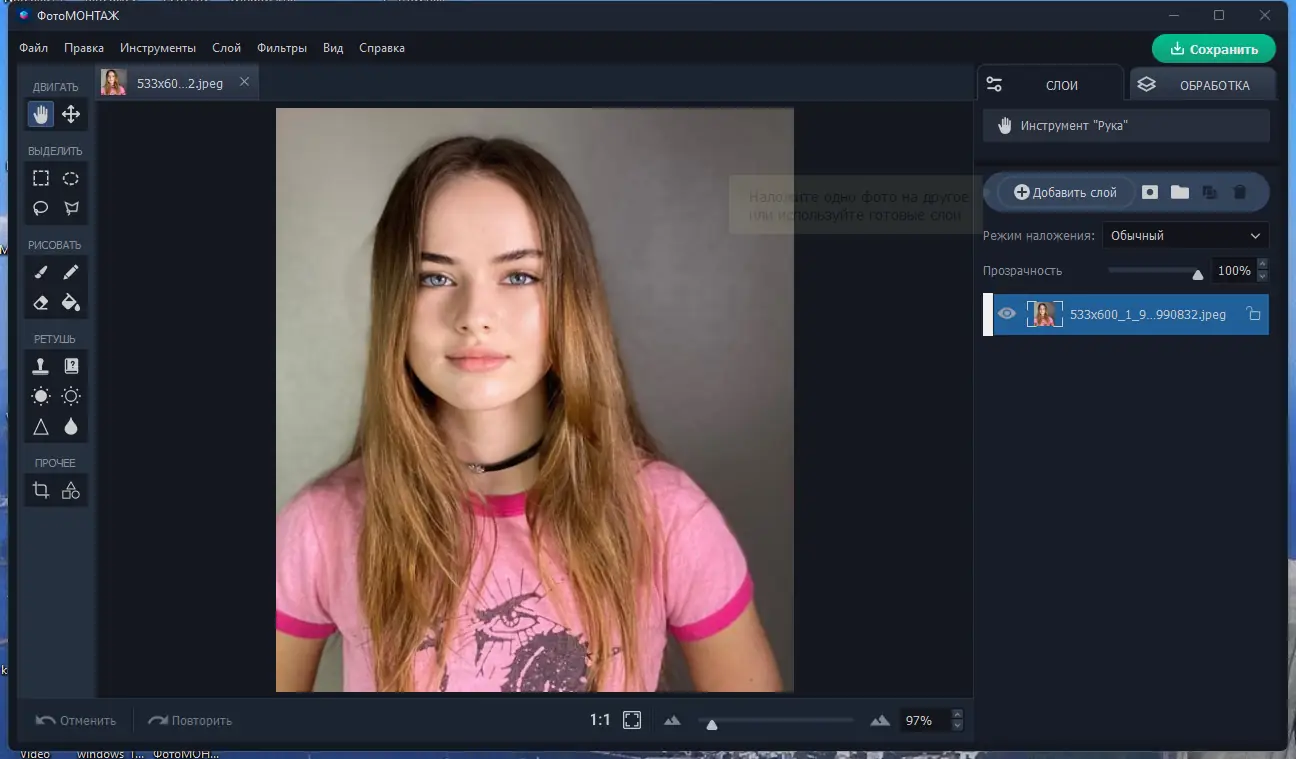Open the Video taskbar item
1296x759 pixels.
[34, 753]
